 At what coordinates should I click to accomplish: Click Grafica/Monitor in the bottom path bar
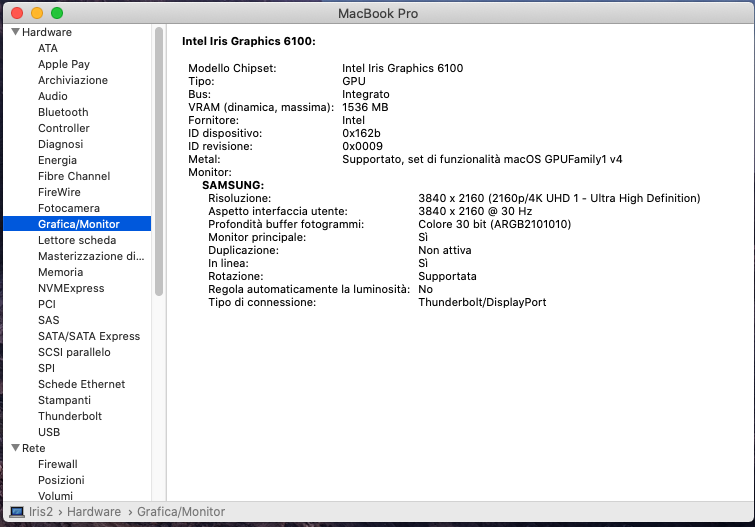click(181, 512)
